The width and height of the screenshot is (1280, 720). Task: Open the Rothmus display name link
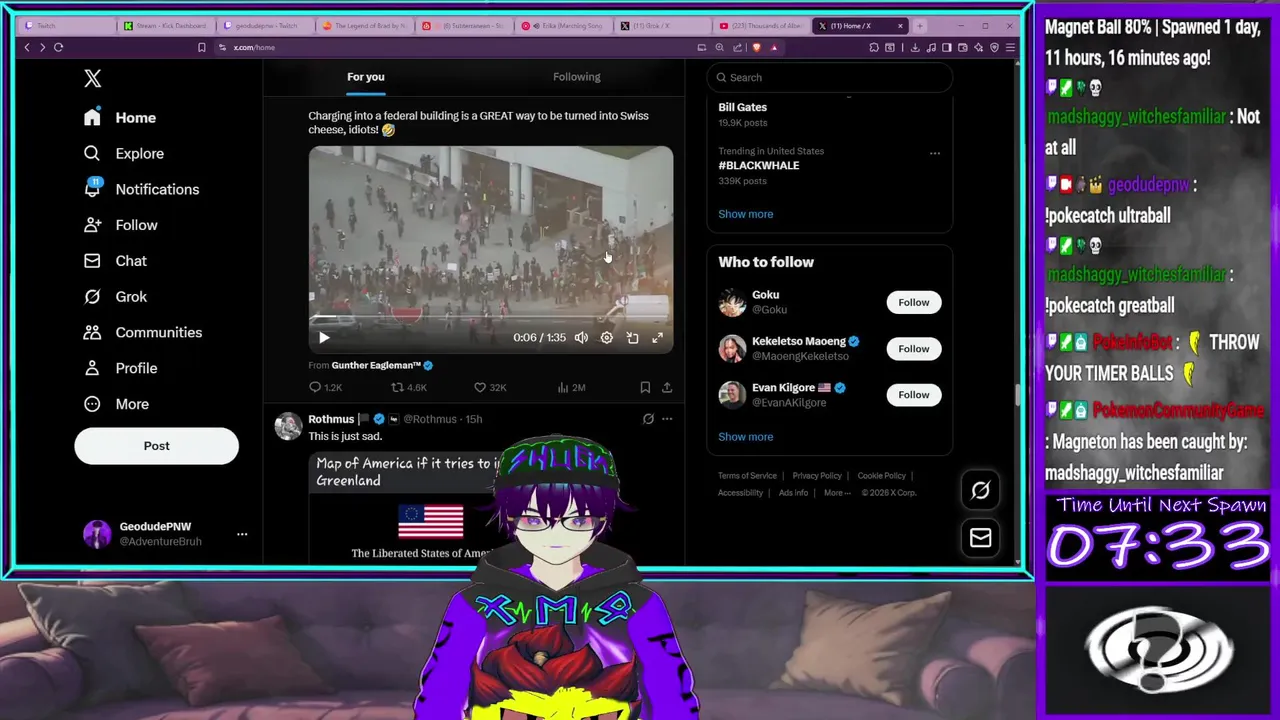331,419
